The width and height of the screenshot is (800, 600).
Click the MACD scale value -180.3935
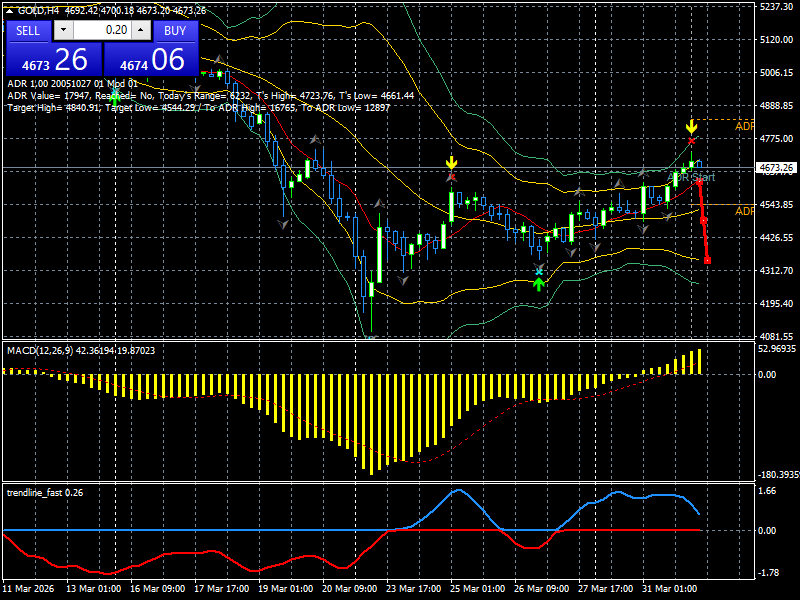[x=779, y=475]
